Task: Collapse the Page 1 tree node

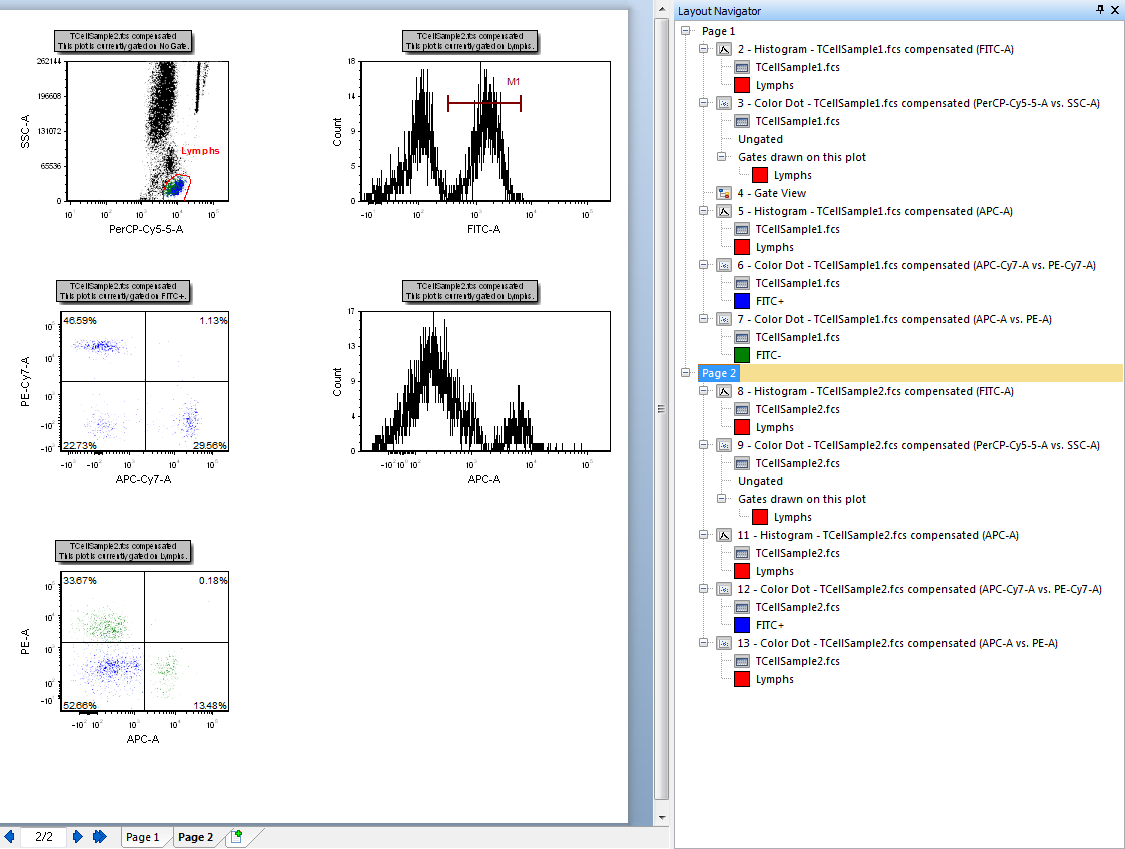Action: 686,31
